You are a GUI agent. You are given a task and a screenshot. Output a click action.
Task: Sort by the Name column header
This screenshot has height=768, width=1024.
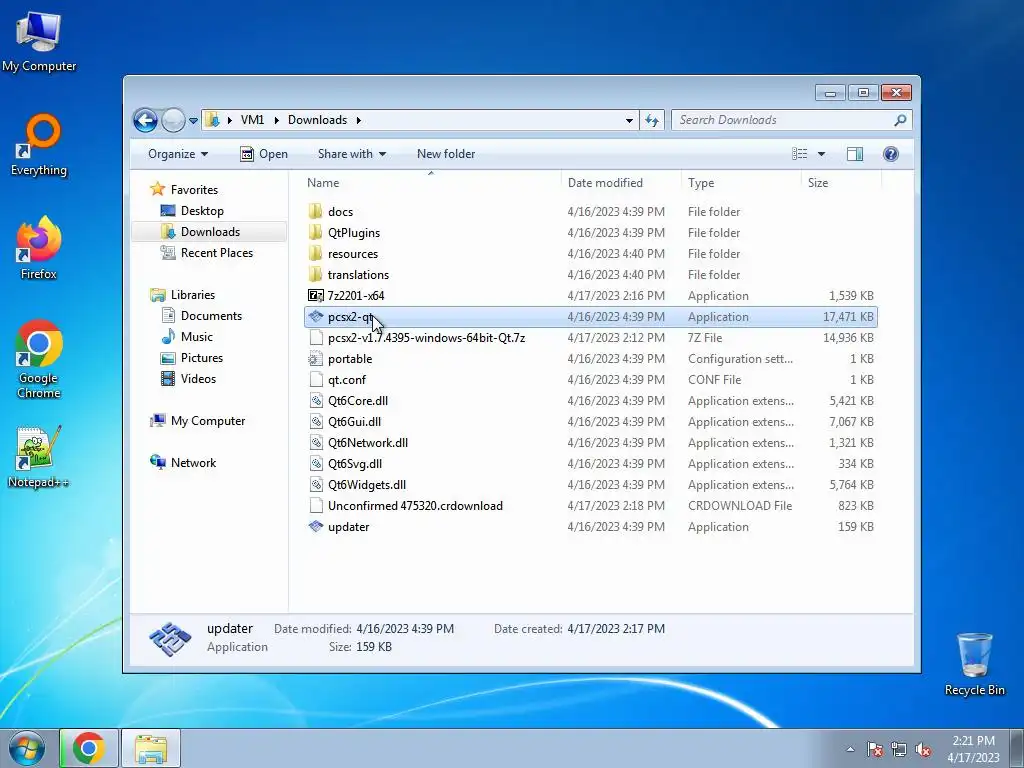[x=432, y=183]
